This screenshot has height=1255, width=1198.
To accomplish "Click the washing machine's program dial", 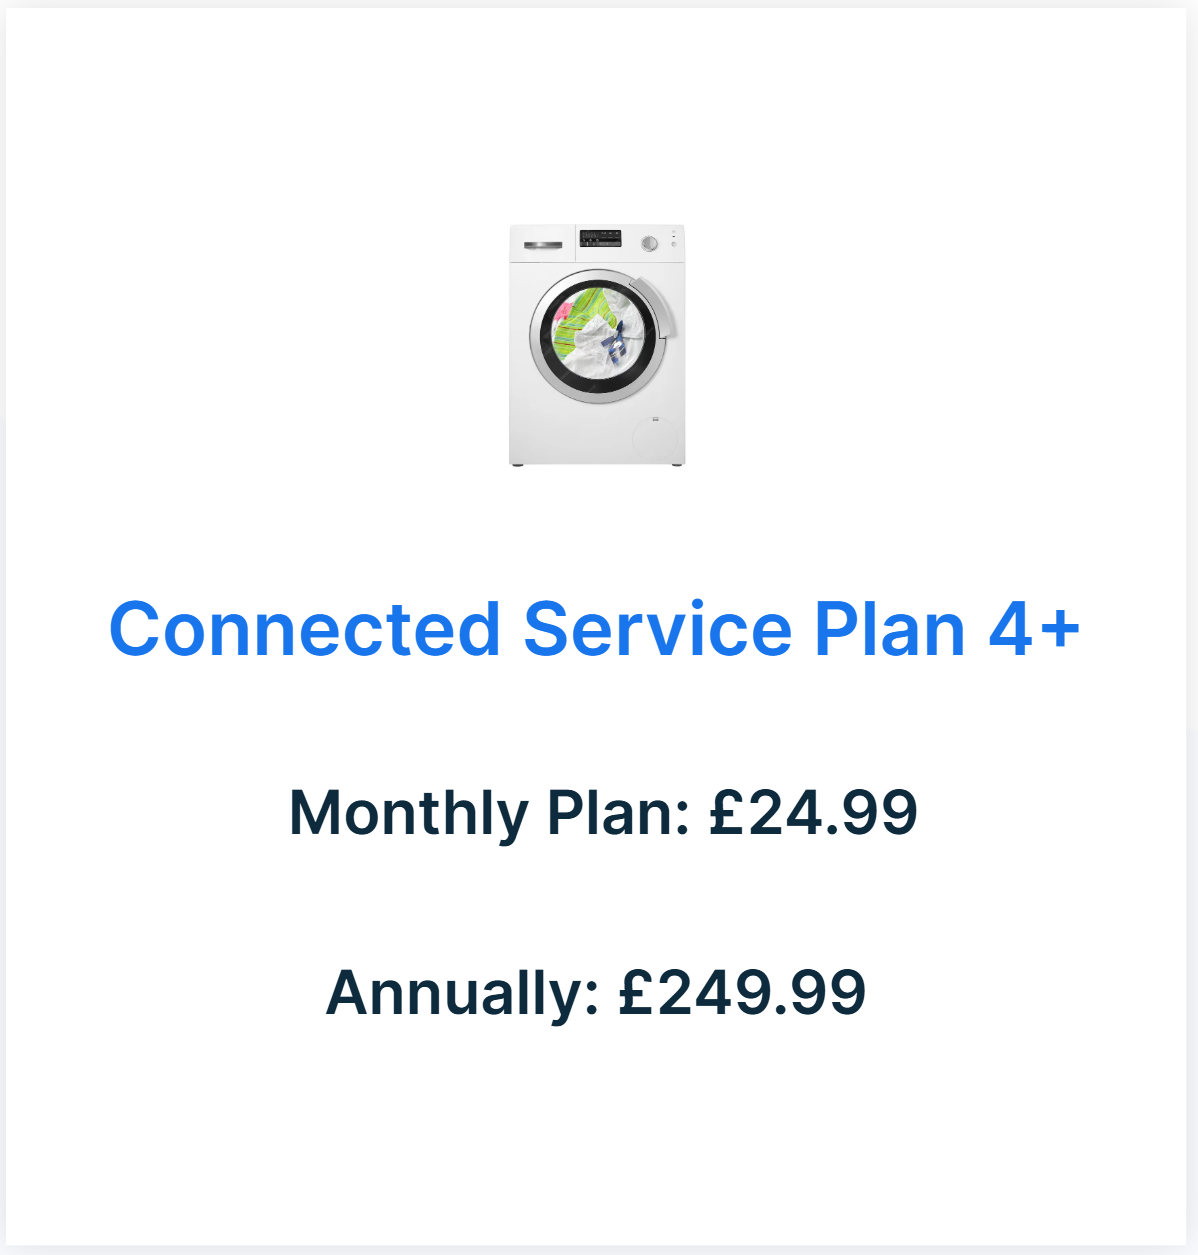I will [649, 243].
